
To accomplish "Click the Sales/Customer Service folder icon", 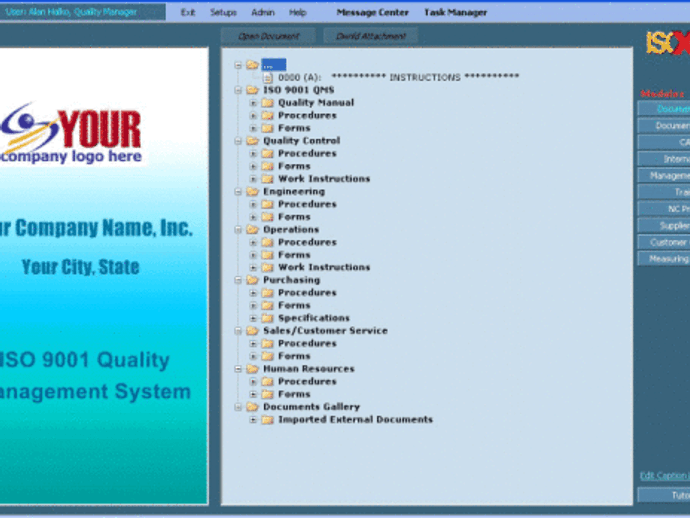I will click(x=252, y=331).
